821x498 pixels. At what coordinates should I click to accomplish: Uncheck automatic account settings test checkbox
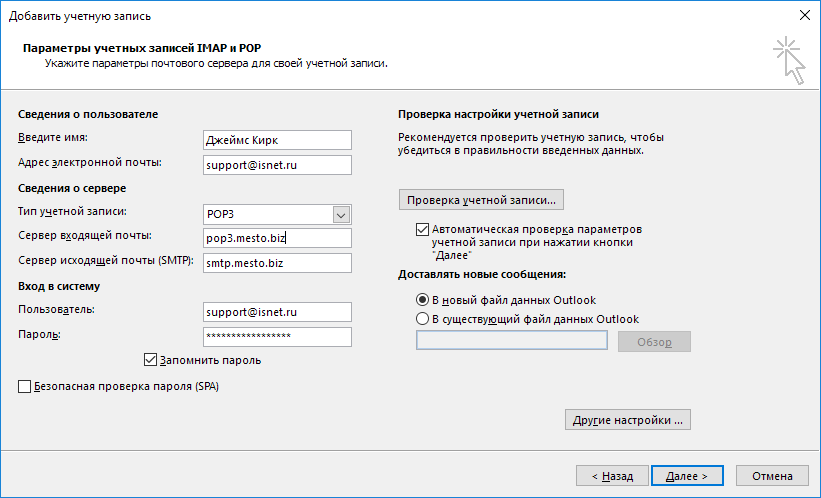pos(422,229)
